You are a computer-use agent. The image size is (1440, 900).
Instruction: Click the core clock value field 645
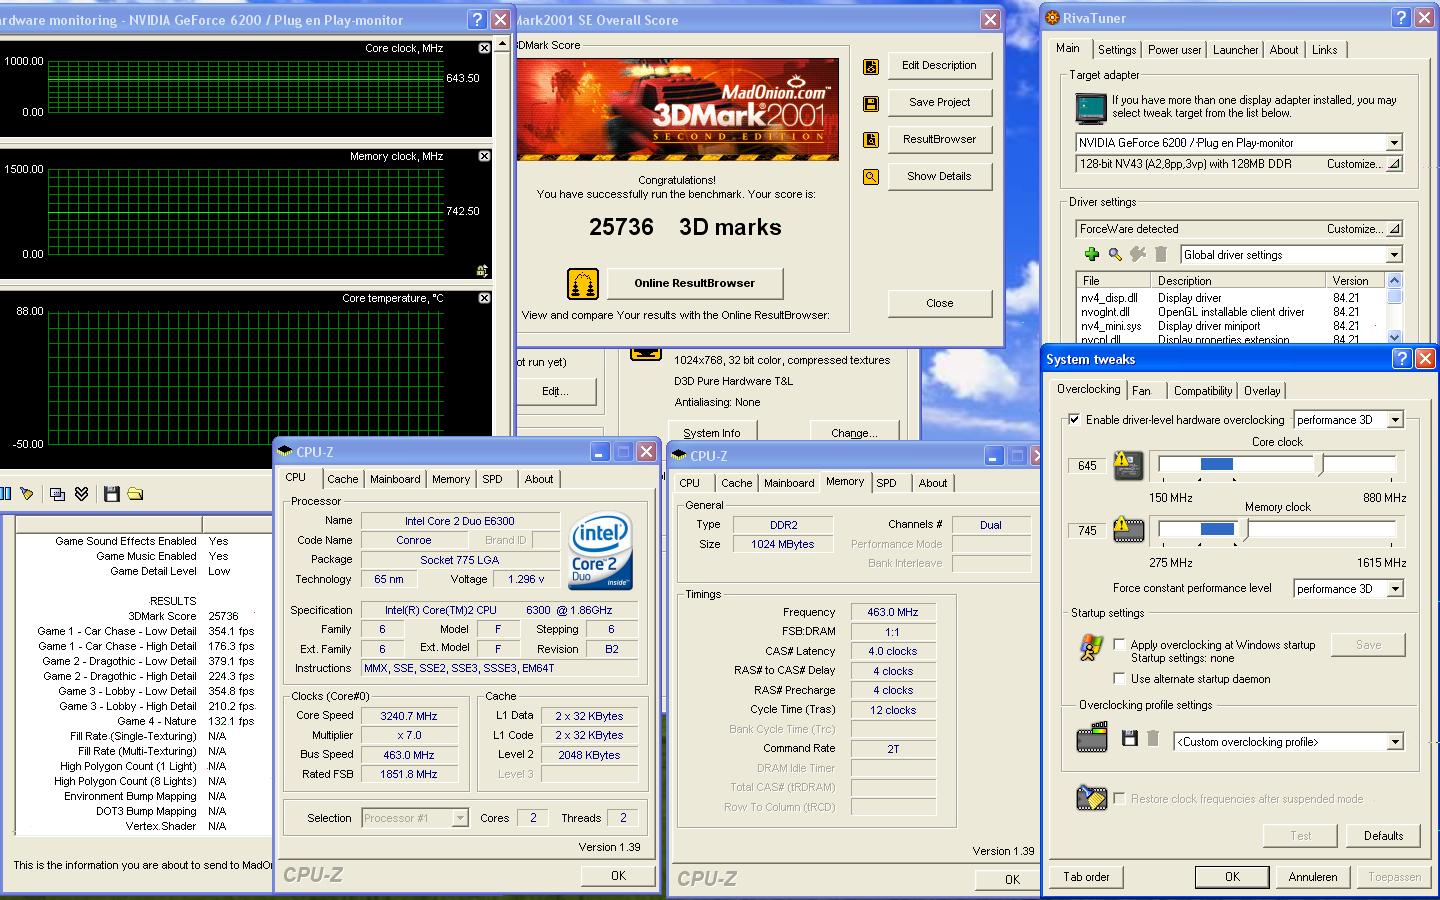point(1087,466)
